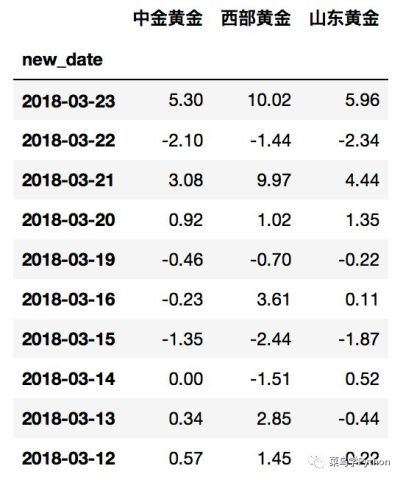Select the 2018-03-20 row label

point(69,220)
